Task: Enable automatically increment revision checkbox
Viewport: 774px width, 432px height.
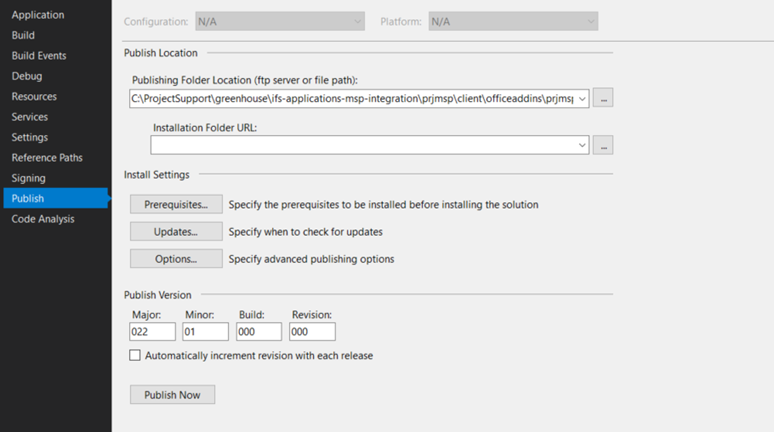Action: pos(135,355)
